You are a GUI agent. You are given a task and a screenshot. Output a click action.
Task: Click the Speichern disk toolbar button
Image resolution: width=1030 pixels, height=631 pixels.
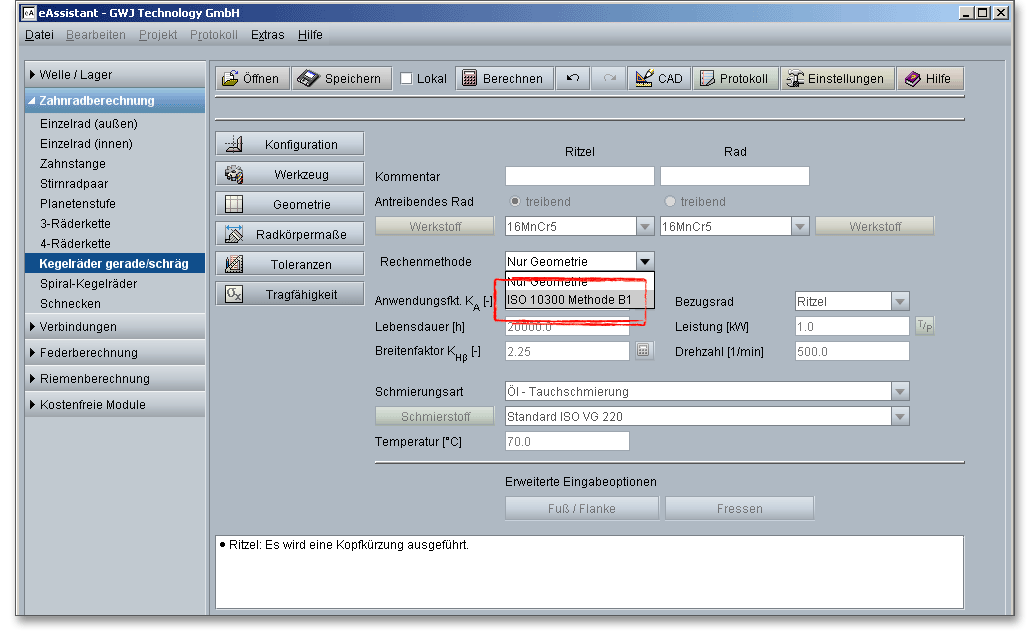[x=341, y=79]
